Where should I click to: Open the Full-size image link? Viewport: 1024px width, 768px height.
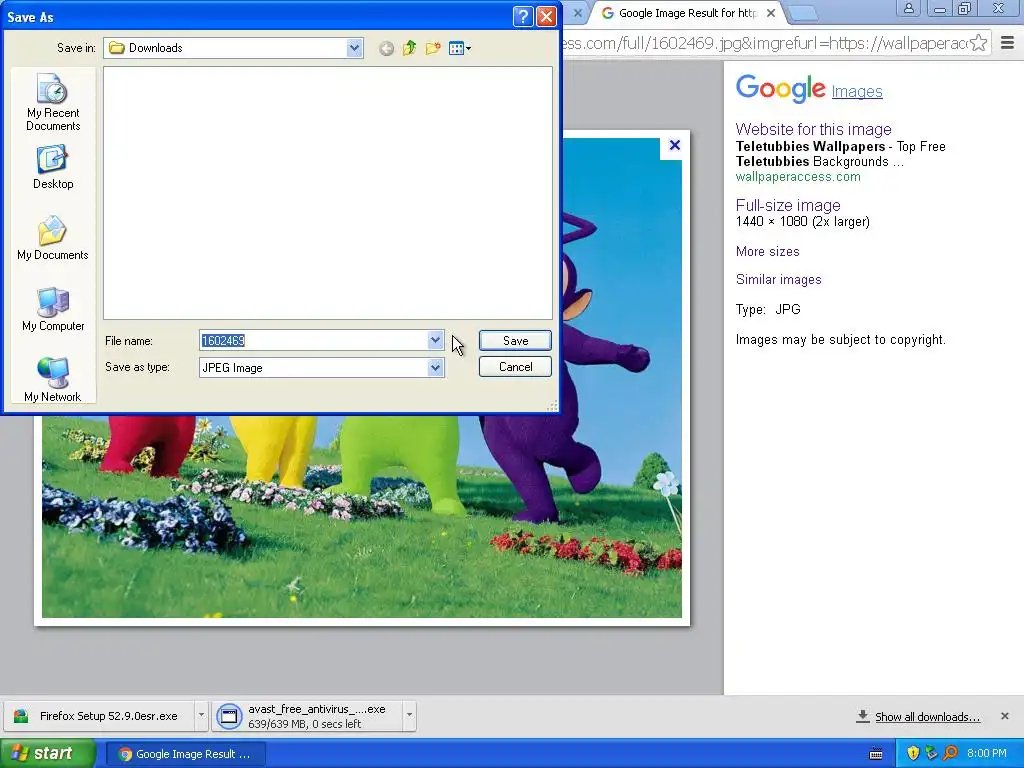[x=788, y=205]
